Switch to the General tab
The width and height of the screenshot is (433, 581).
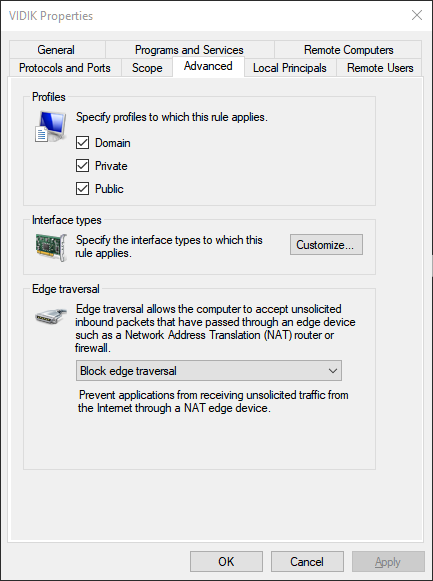click(57, 50)
